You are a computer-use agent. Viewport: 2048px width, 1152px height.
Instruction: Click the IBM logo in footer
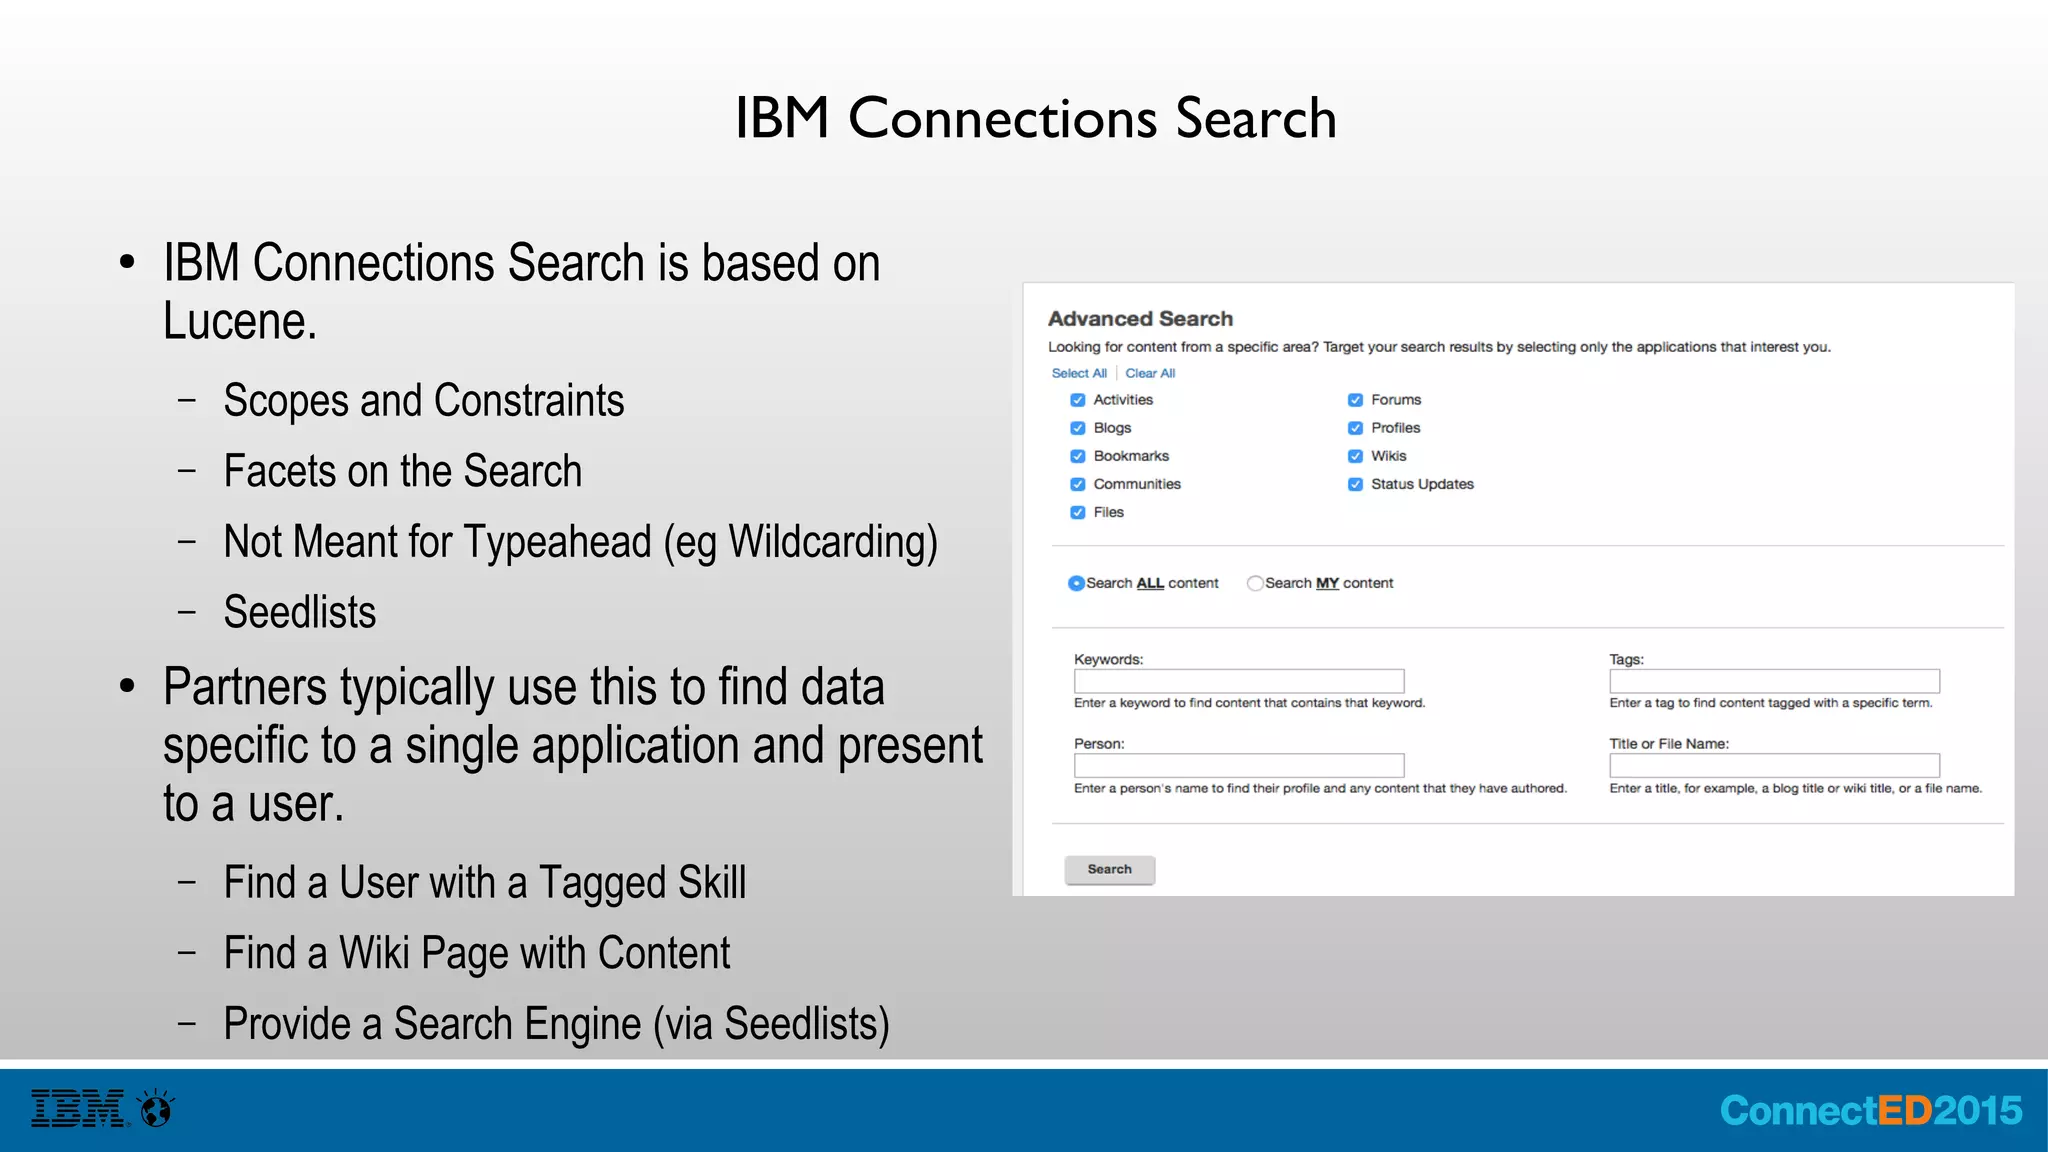pyautogui.click(x=79, y=1108)
